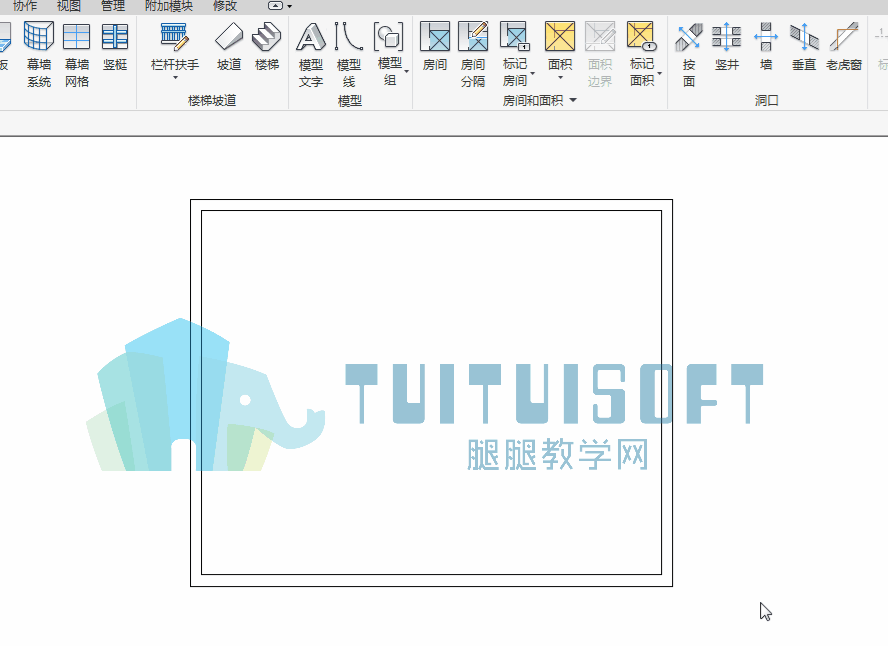Select the Tag Area tool (标记面积)
Viewport: 888px width, 646px height.
(642, 53)
